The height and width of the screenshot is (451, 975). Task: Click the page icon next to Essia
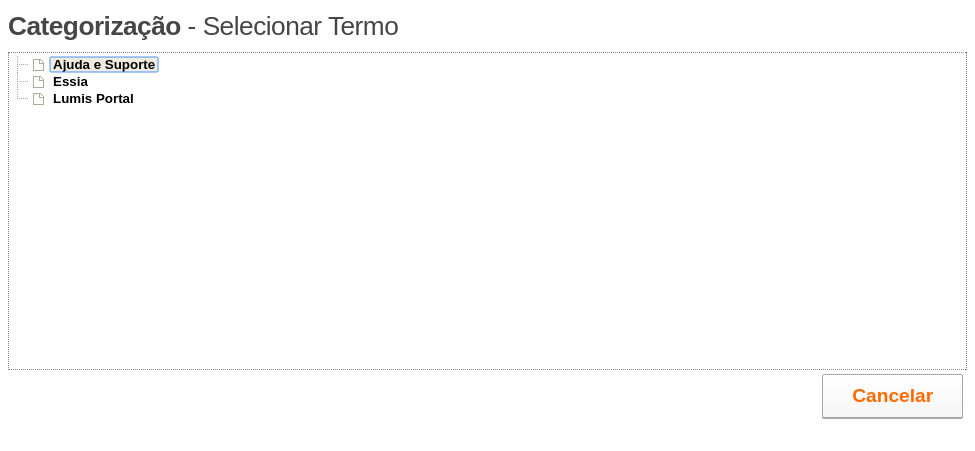(39, 81)
